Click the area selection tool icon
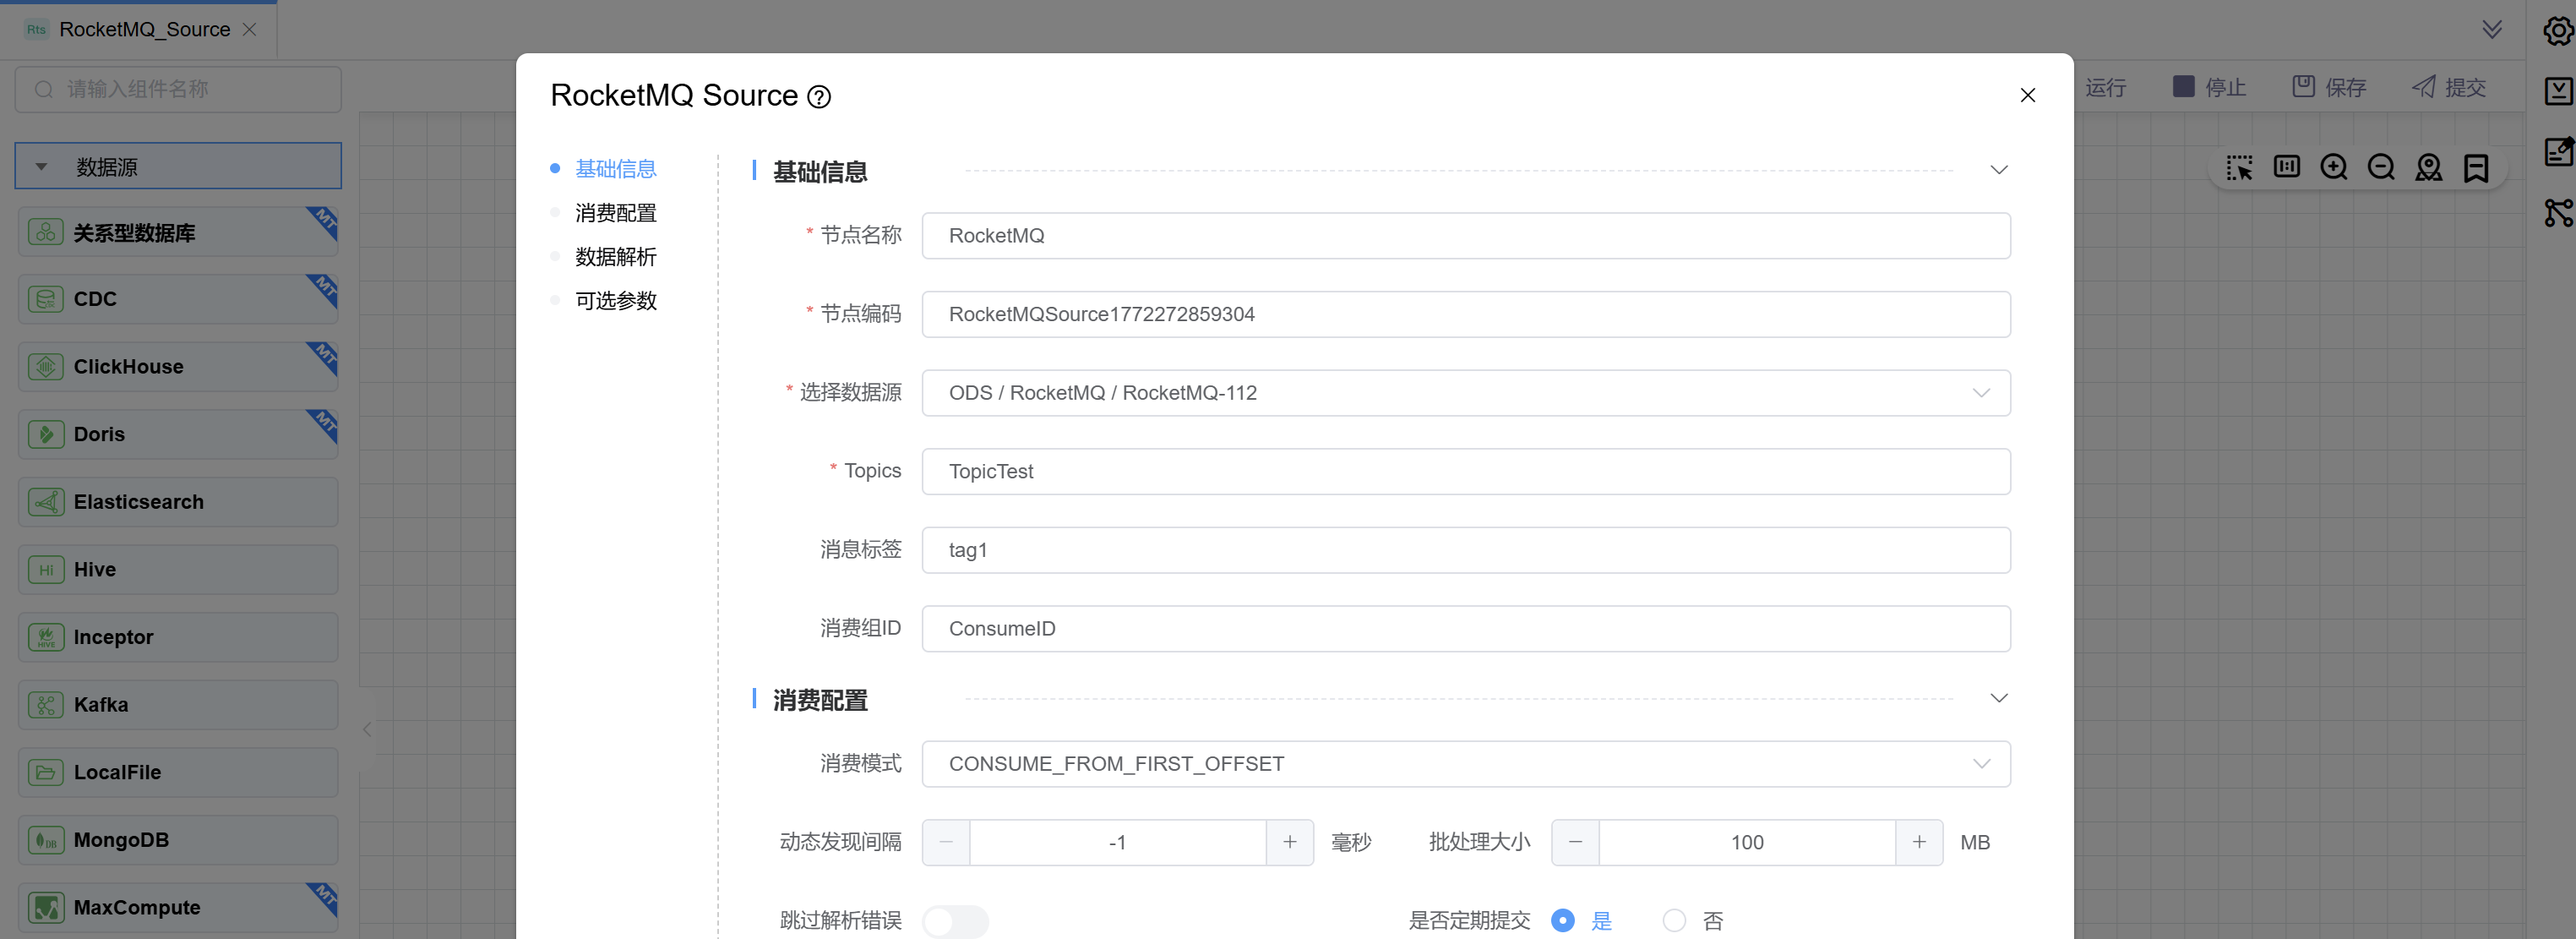Viewport: 2576px width, 939px height. pyautogui.click(x=2239, y=167)
